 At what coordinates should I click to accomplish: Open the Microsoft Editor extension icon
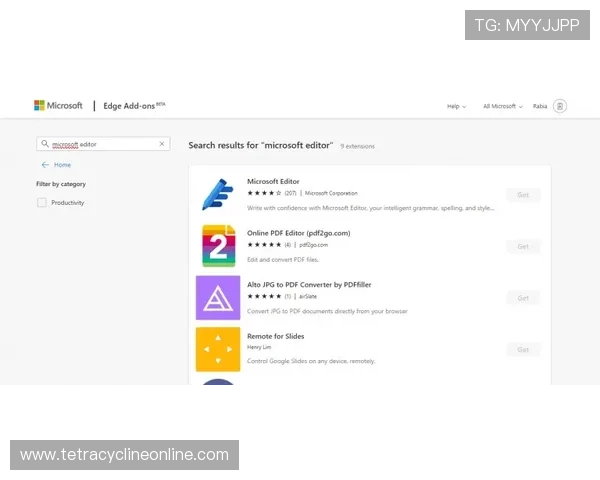click(x=217, y=194)
